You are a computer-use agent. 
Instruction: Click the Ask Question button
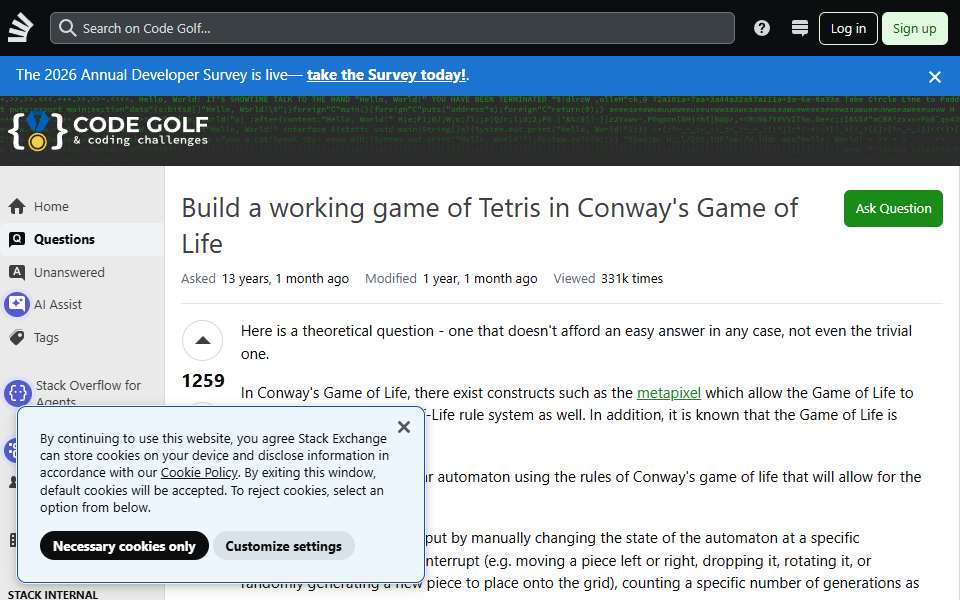(893, 208)
